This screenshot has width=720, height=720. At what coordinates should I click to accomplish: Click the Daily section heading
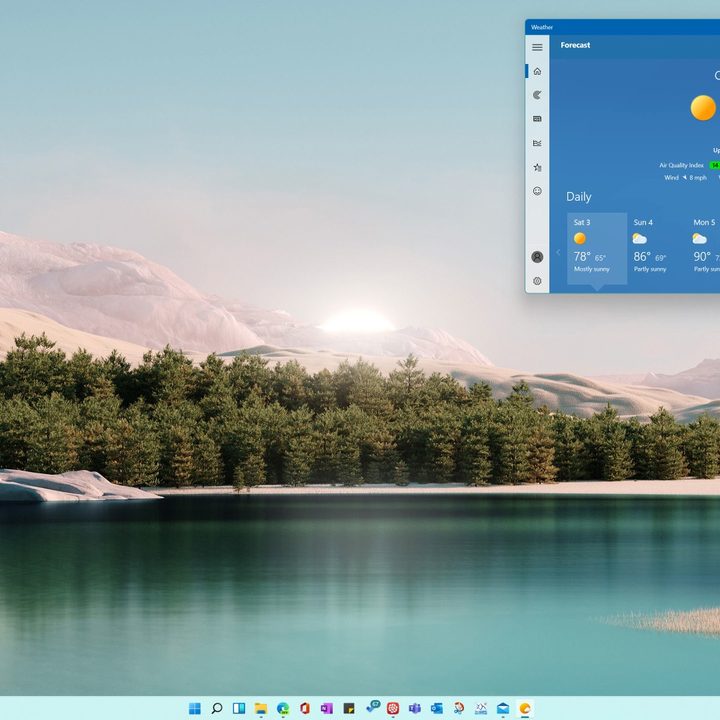pyautogui.click(x=579, y=197)
